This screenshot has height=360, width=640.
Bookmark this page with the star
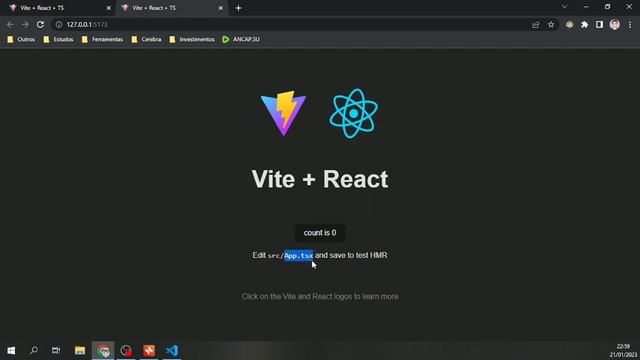[551, 24]
